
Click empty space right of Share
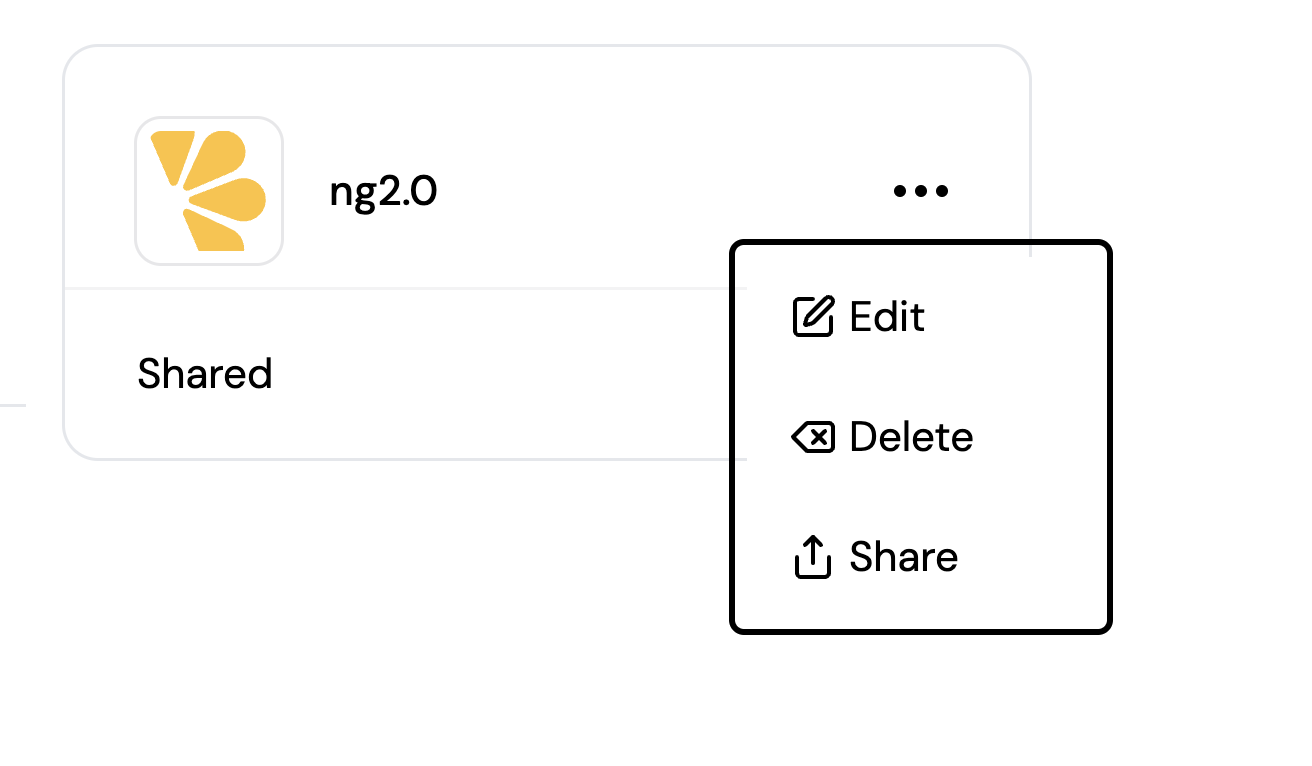tap(1040, 557)
